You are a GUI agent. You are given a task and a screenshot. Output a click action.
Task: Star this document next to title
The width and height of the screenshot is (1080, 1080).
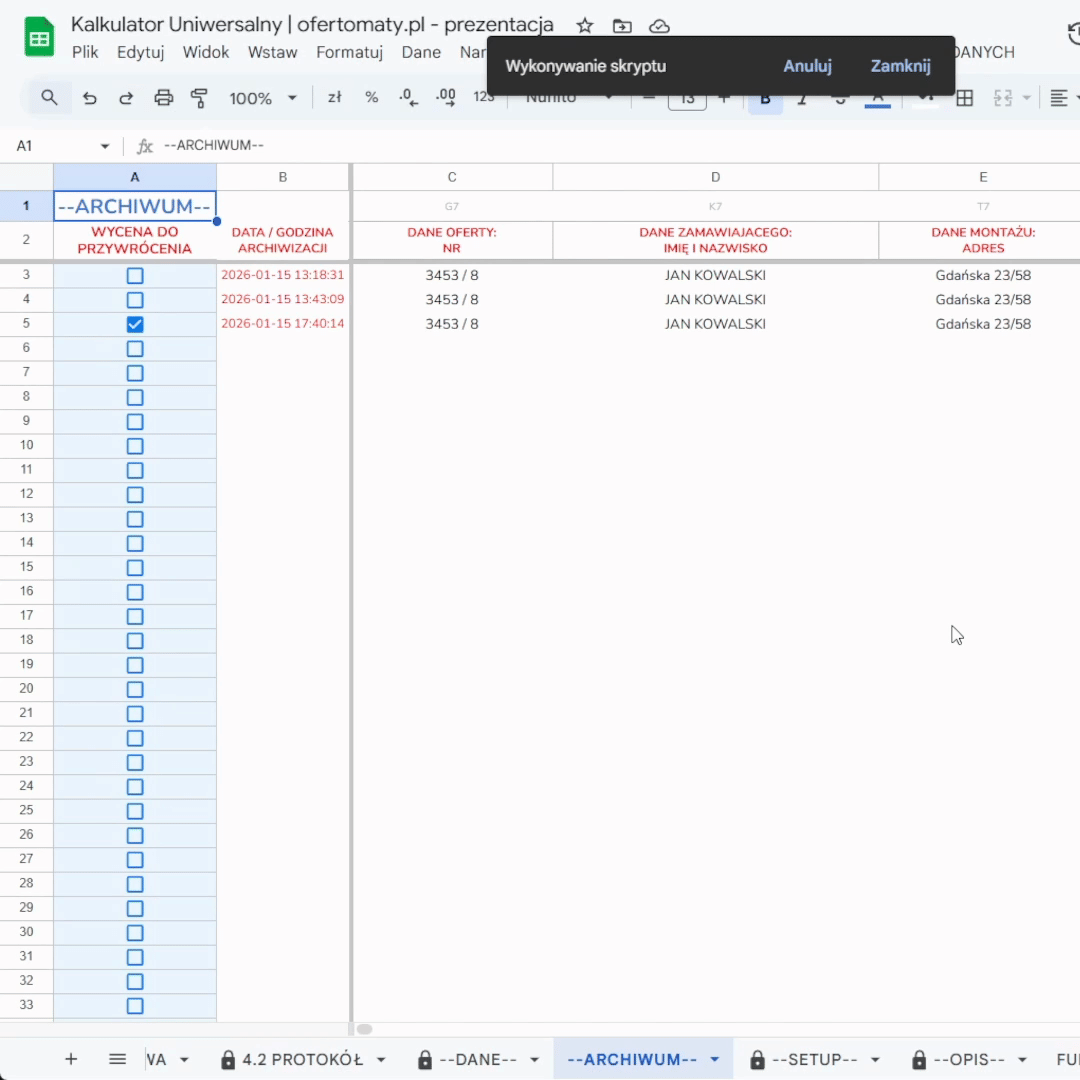pyautogui.click(x=585, y=26)
